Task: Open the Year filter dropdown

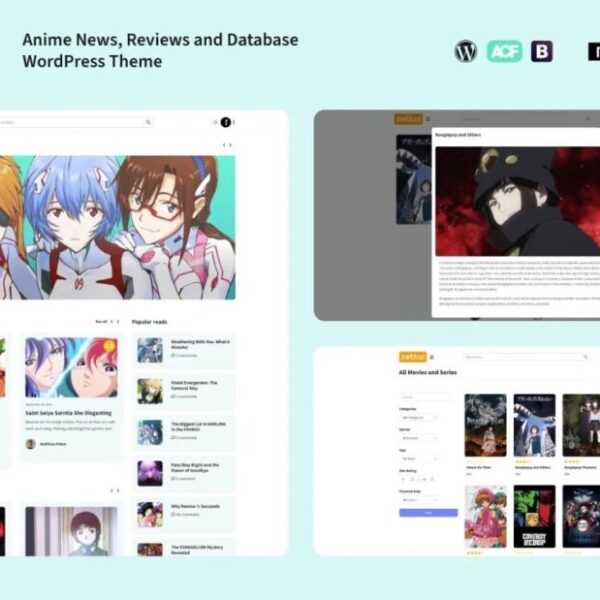Action: click(x=418, y=458)
